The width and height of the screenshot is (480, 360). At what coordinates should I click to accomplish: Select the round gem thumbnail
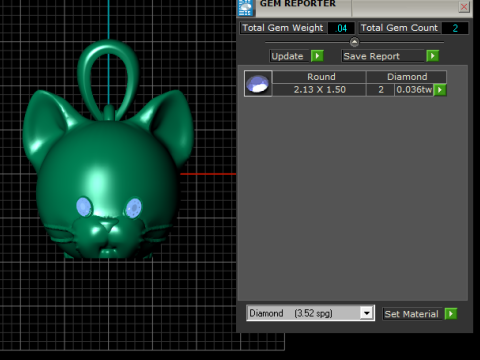point(258,83)
